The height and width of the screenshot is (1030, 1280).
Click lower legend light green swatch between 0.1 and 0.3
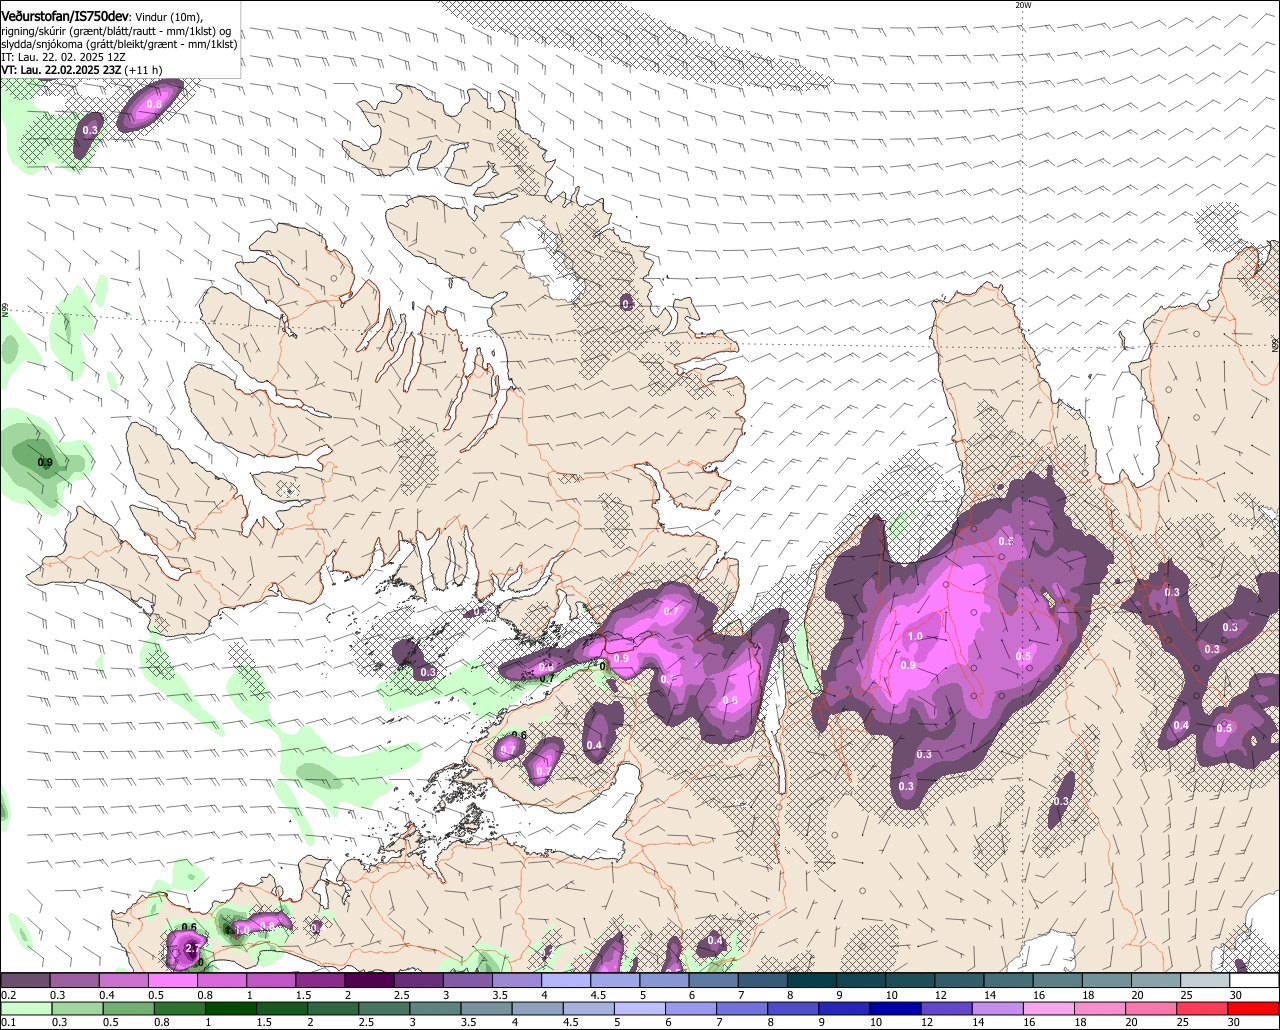tap(25, 1009)
